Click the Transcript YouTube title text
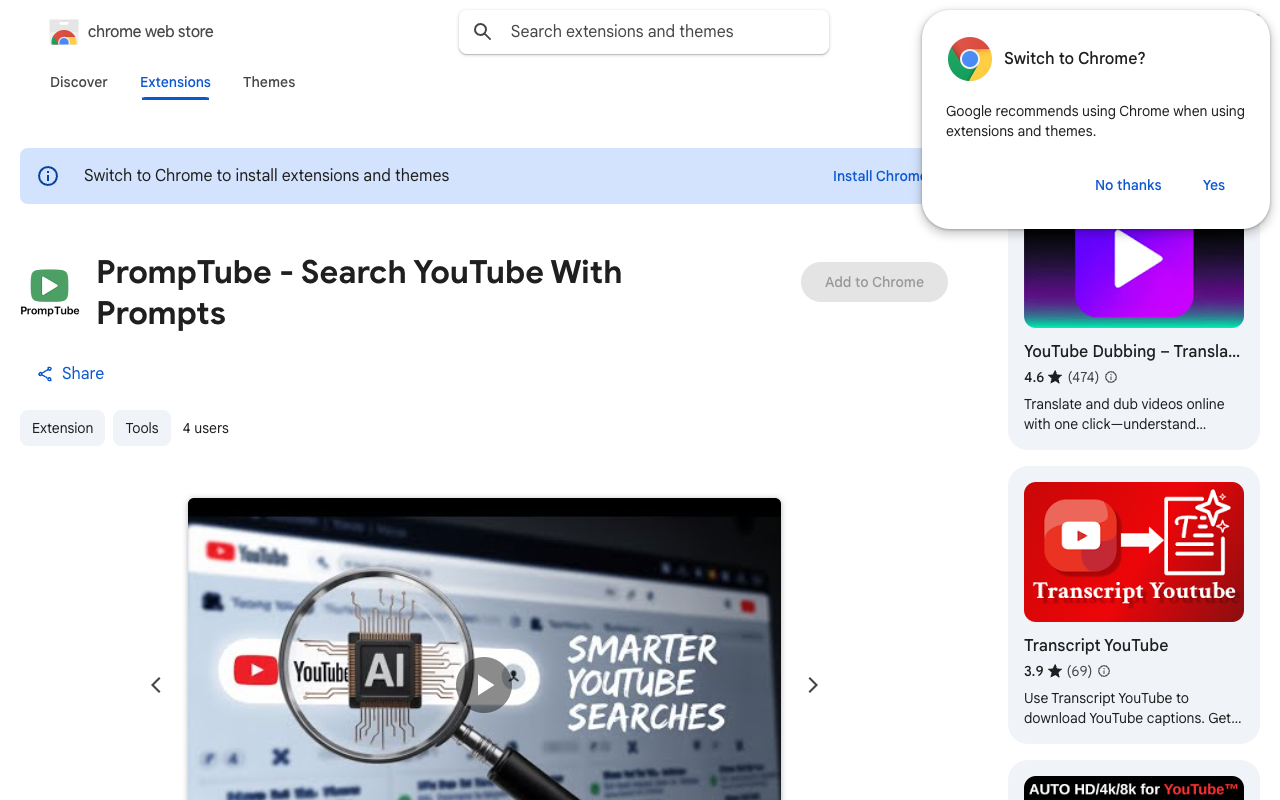 [x=1096, y=645]
